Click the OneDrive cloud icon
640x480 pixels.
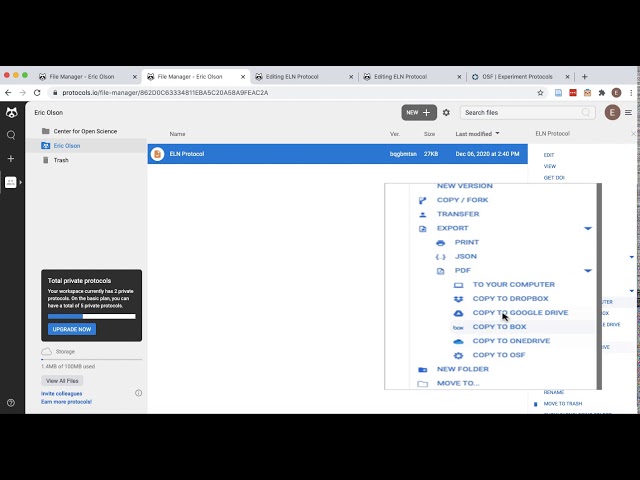pos(458,341)
